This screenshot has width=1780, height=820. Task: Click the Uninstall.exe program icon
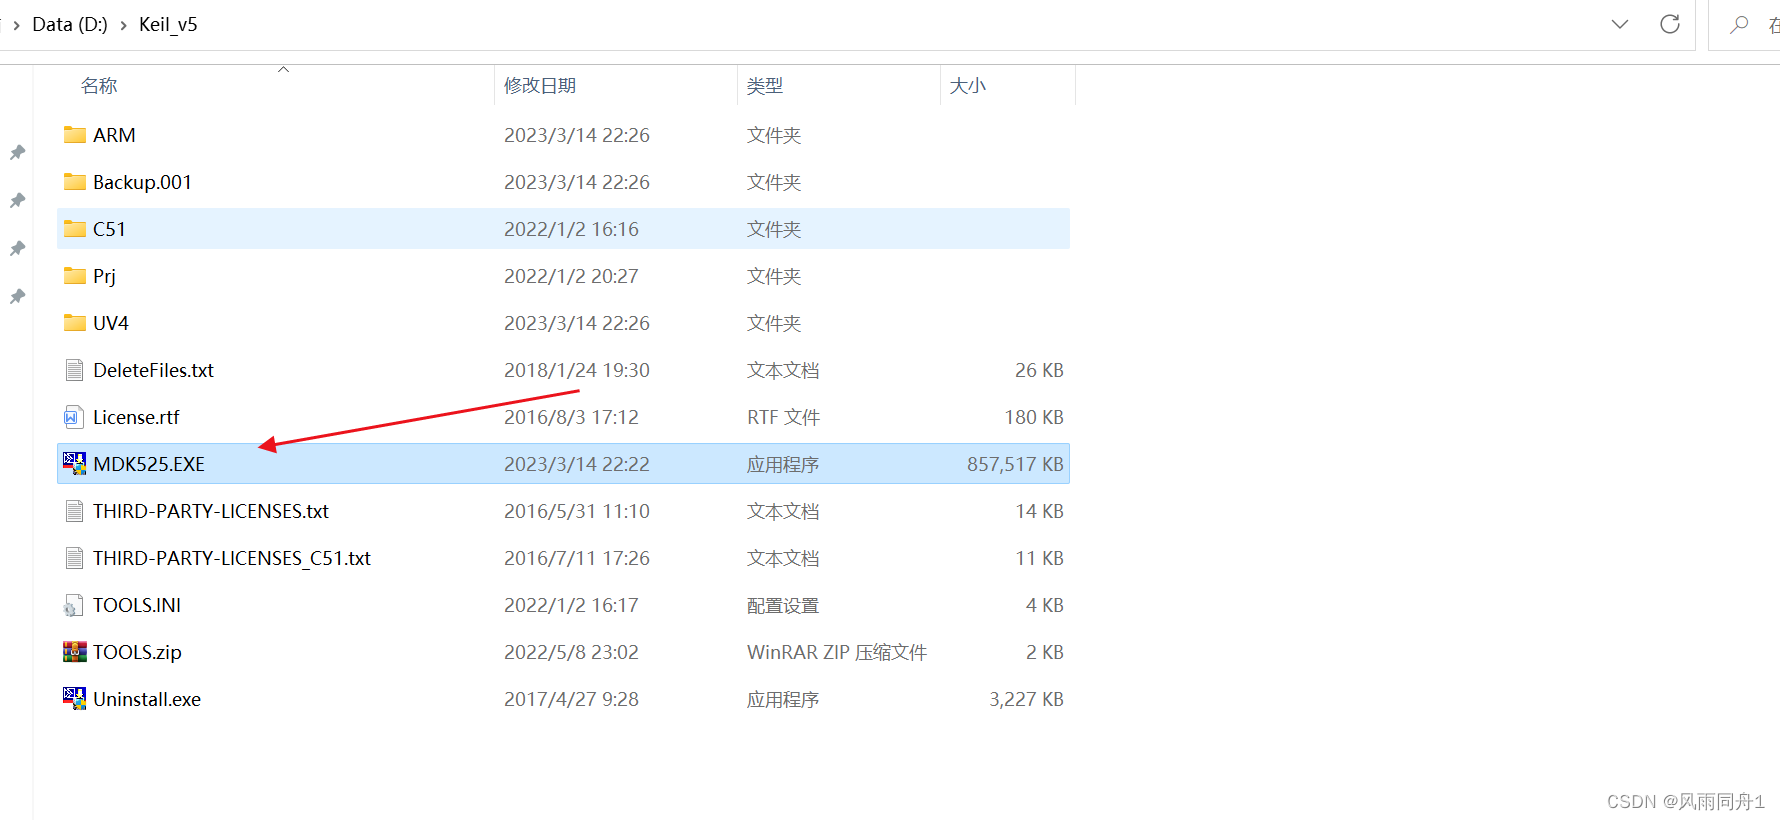click(74, 699)
